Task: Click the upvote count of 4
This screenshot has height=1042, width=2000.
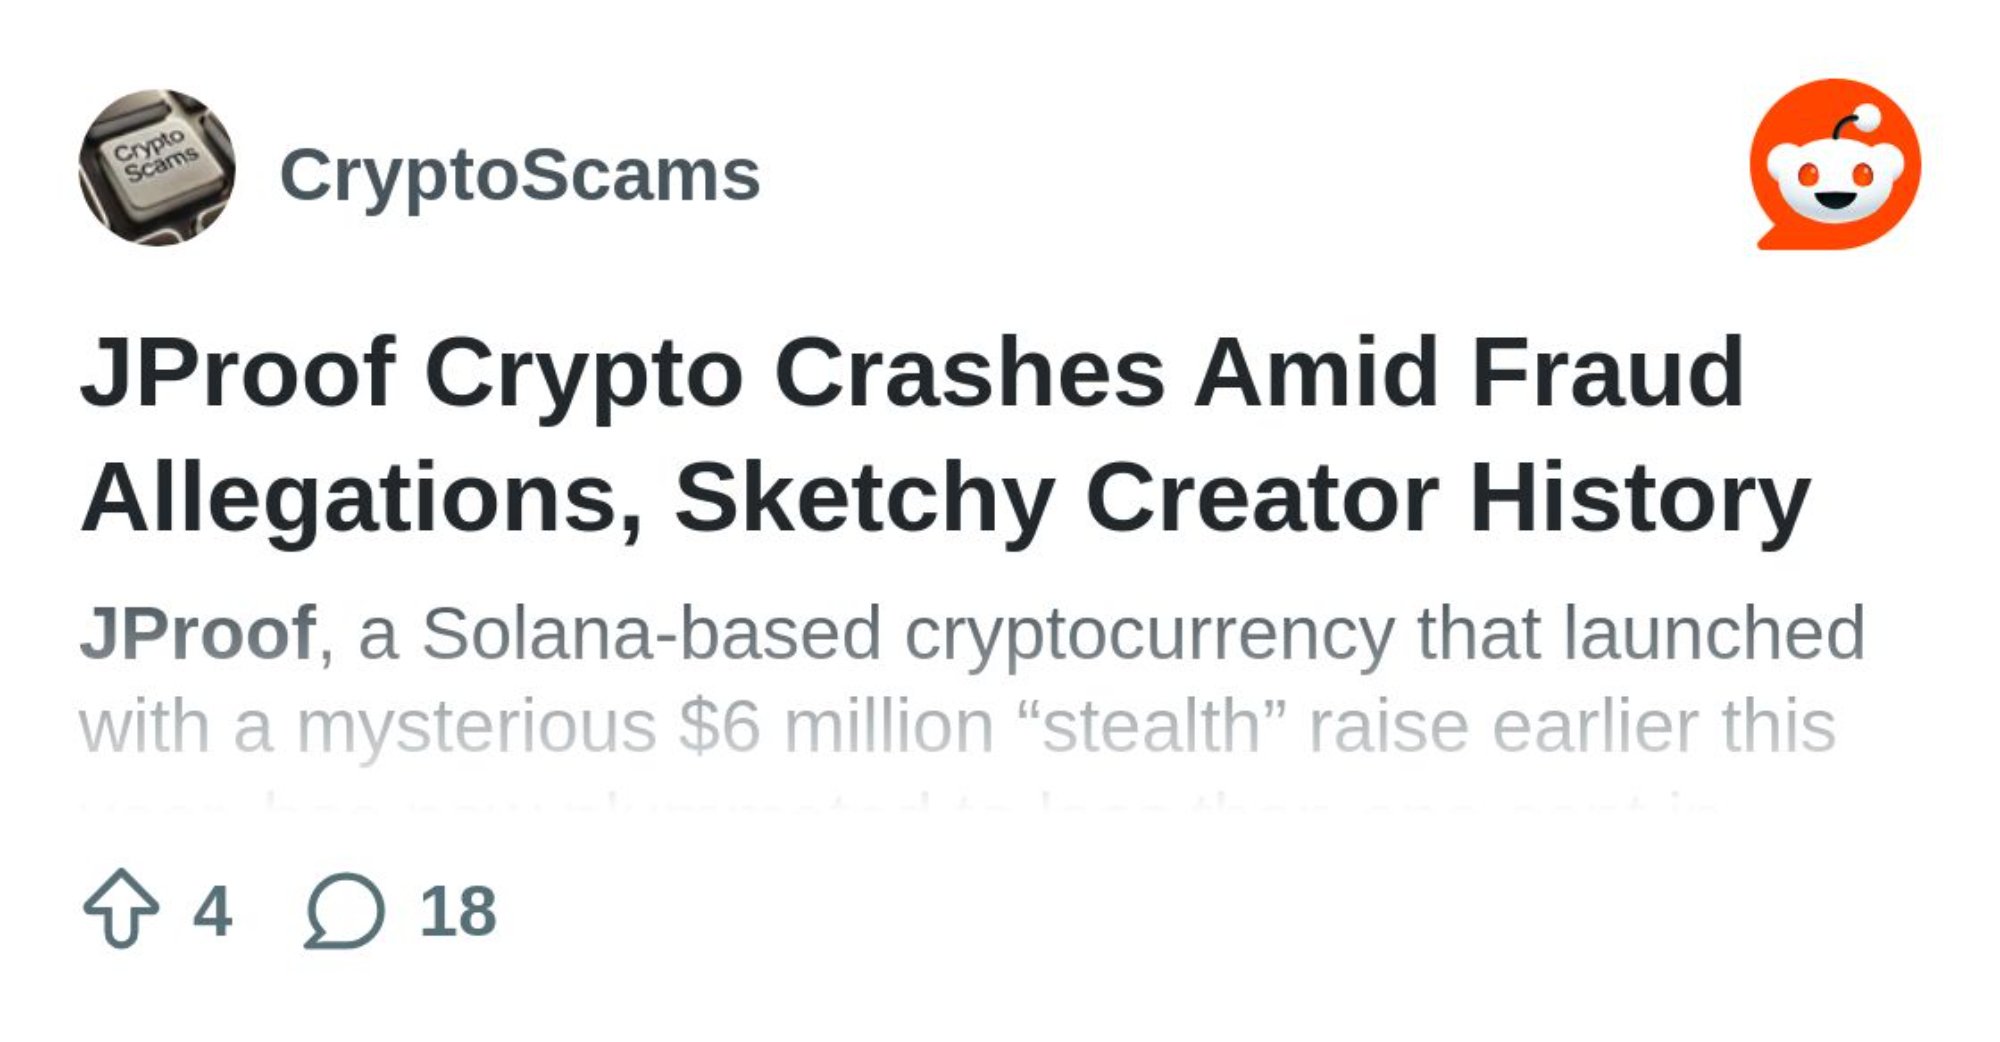Action: pos(212,911)
